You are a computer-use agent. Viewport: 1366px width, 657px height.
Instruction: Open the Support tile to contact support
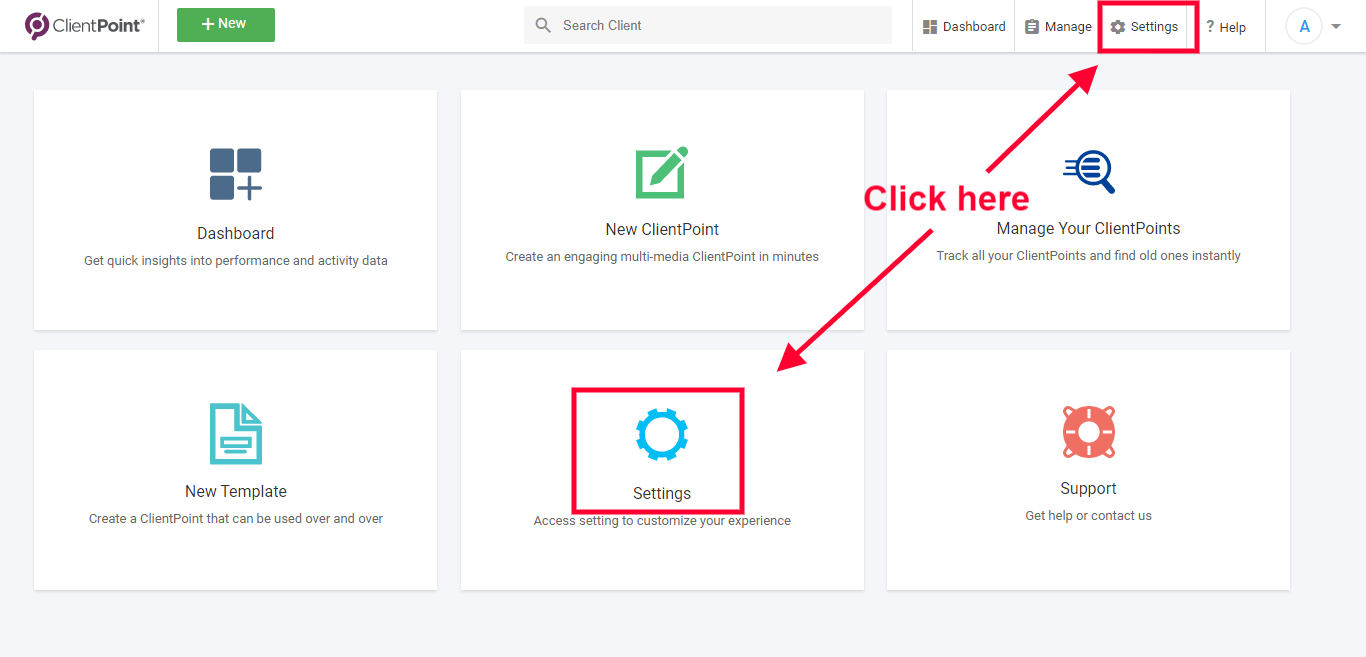1088,470
